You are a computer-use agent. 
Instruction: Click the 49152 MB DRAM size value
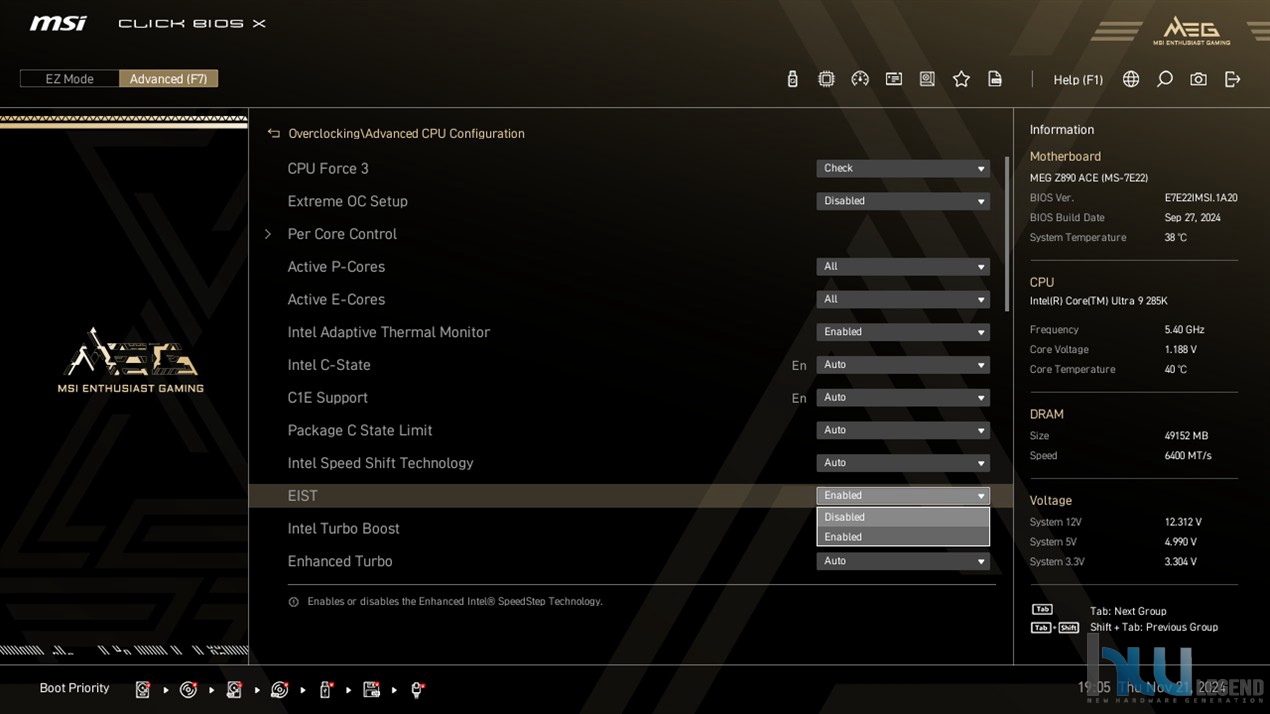coord(1186,436)
